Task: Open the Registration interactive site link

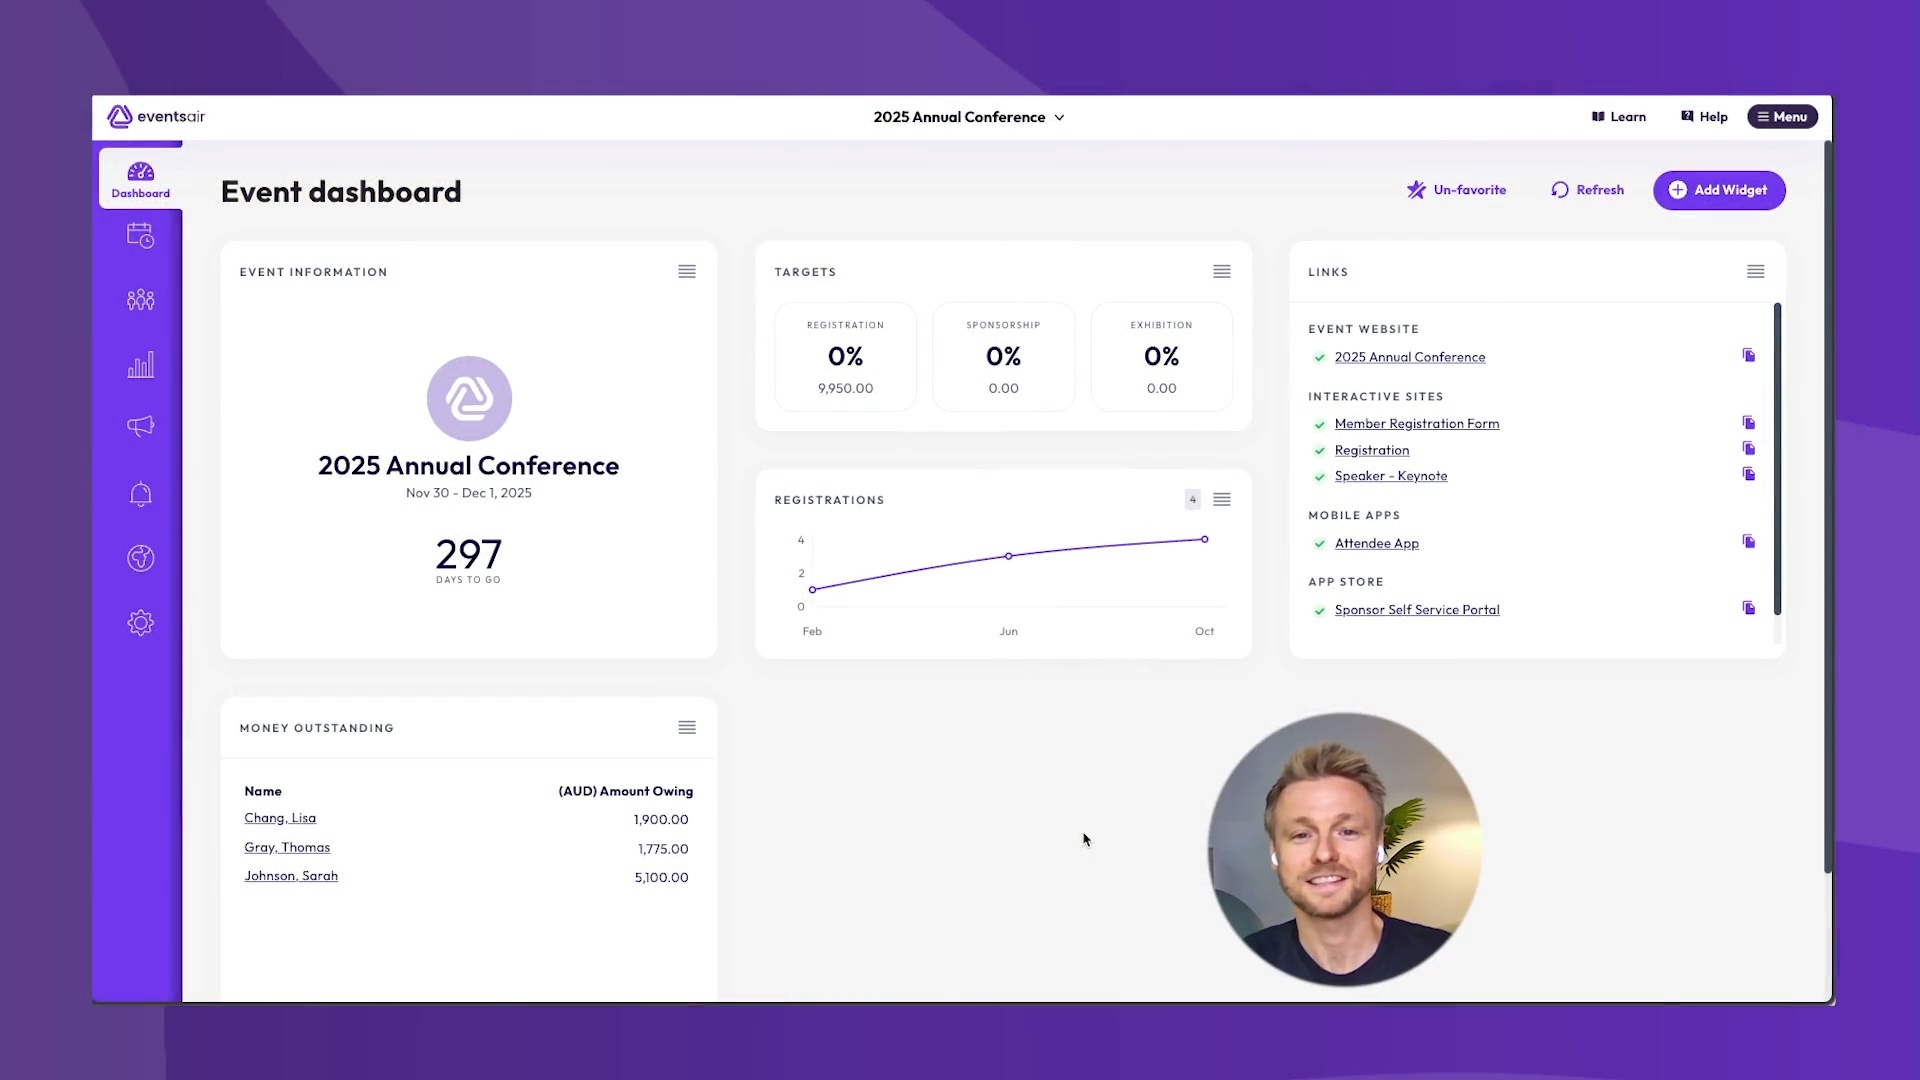Action: [1372, 450]
